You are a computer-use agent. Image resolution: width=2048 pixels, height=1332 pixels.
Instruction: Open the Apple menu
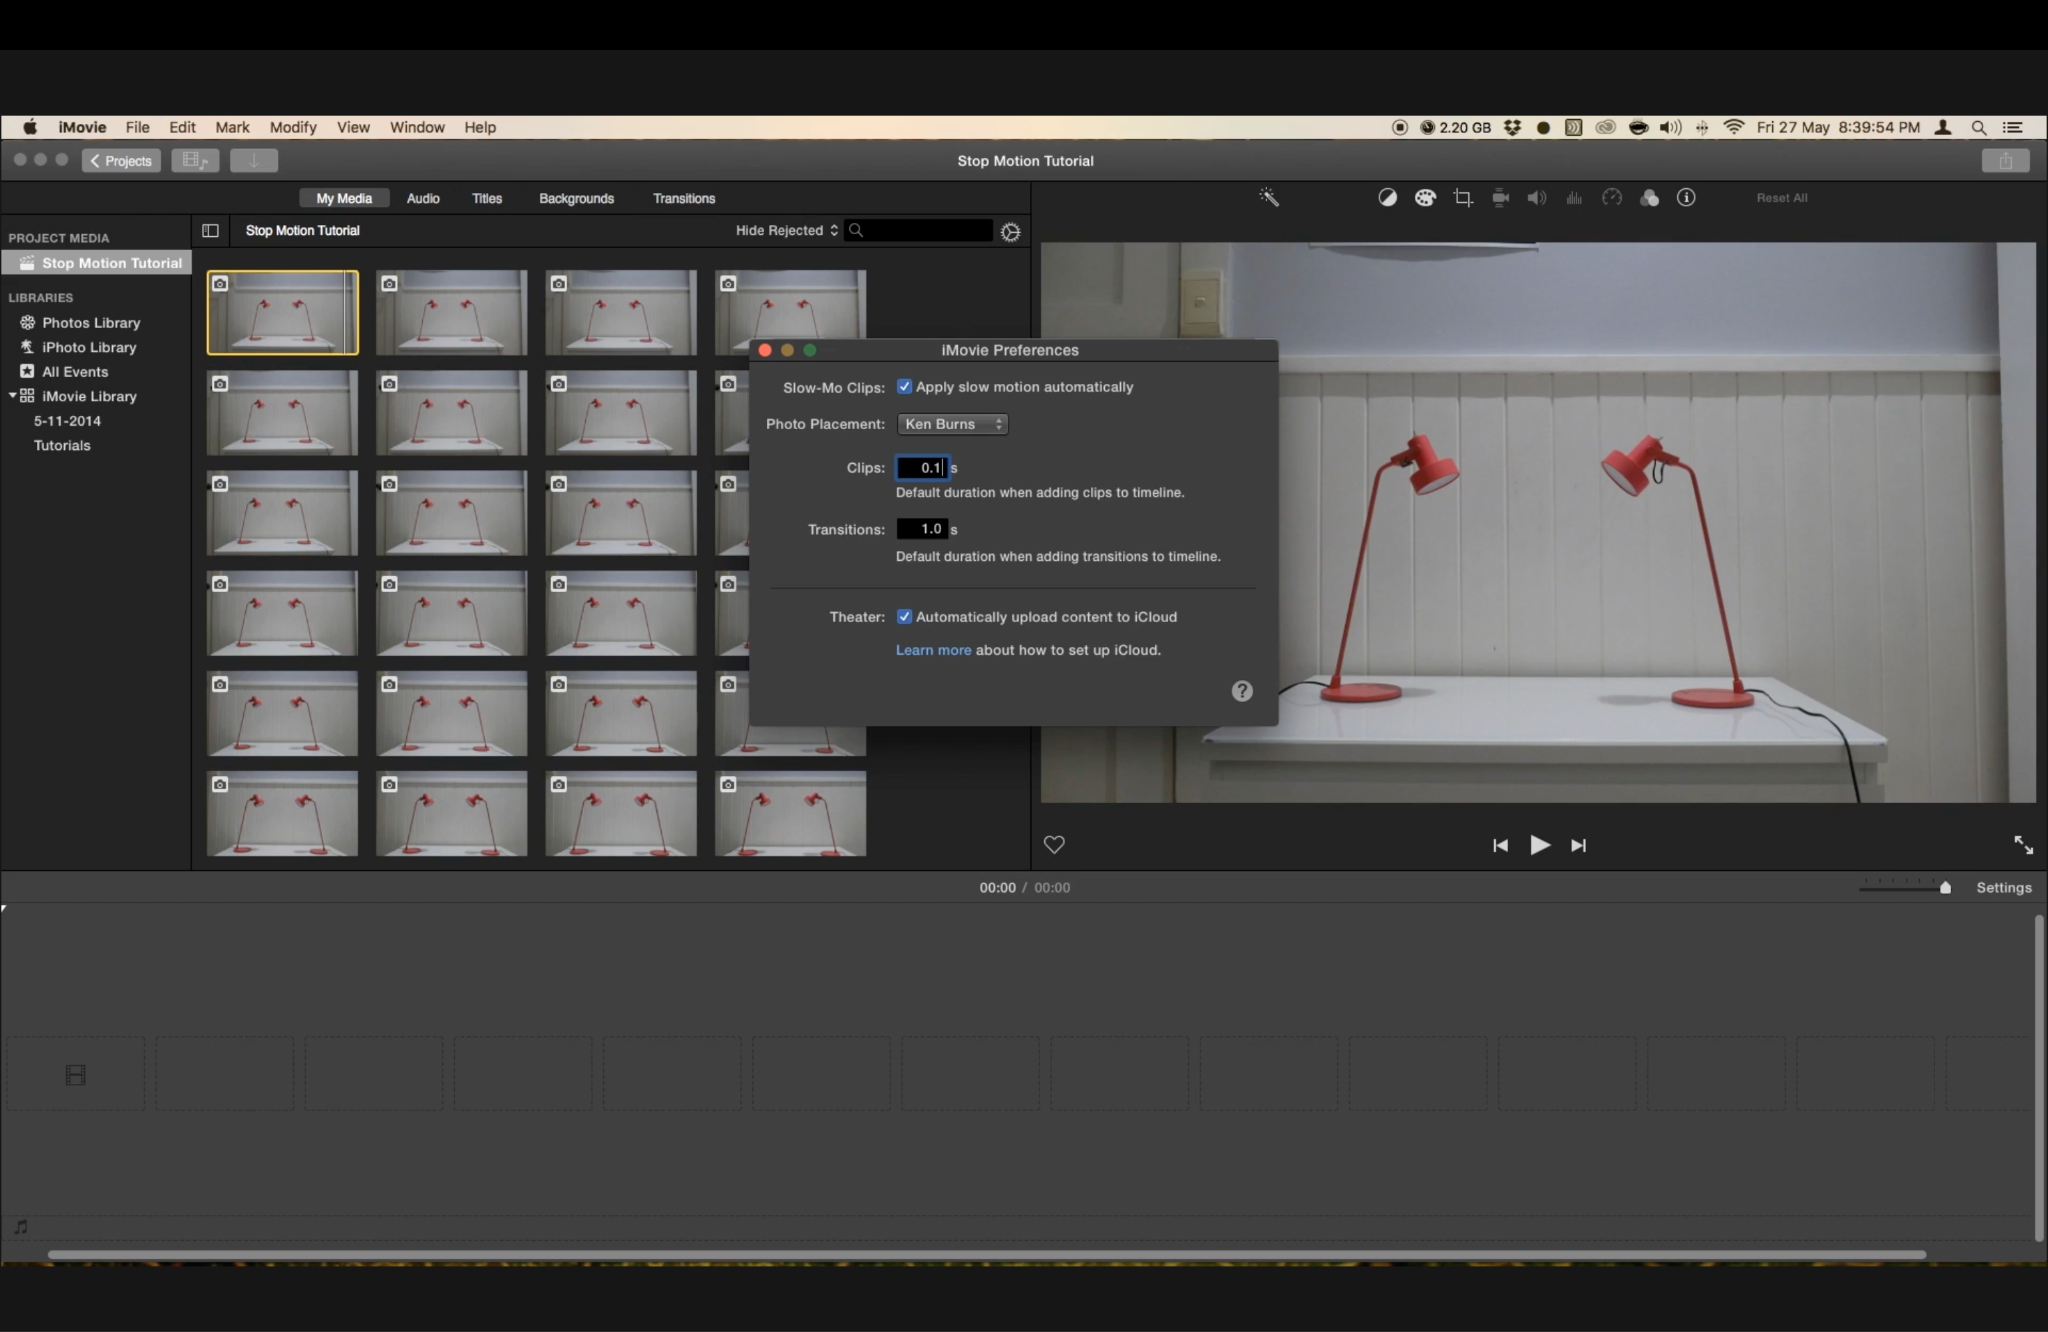[x=30, y=127]
